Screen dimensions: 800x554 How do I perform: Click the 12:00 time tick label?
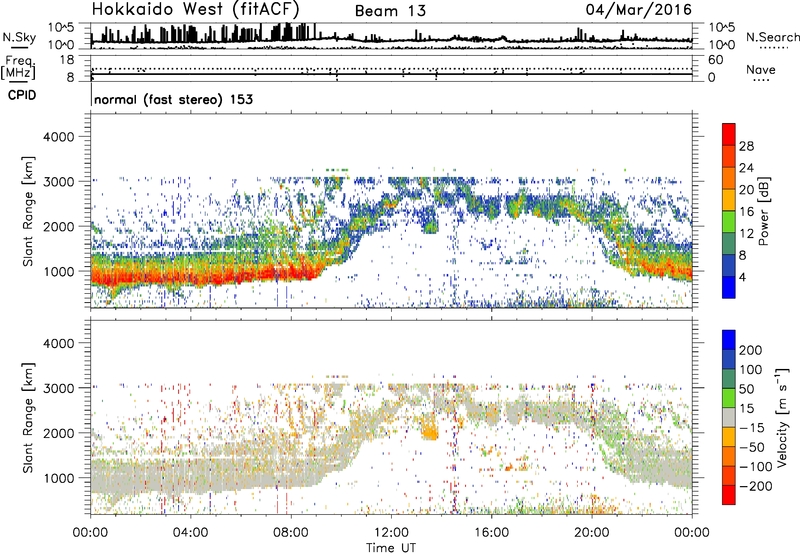(391, 533)
